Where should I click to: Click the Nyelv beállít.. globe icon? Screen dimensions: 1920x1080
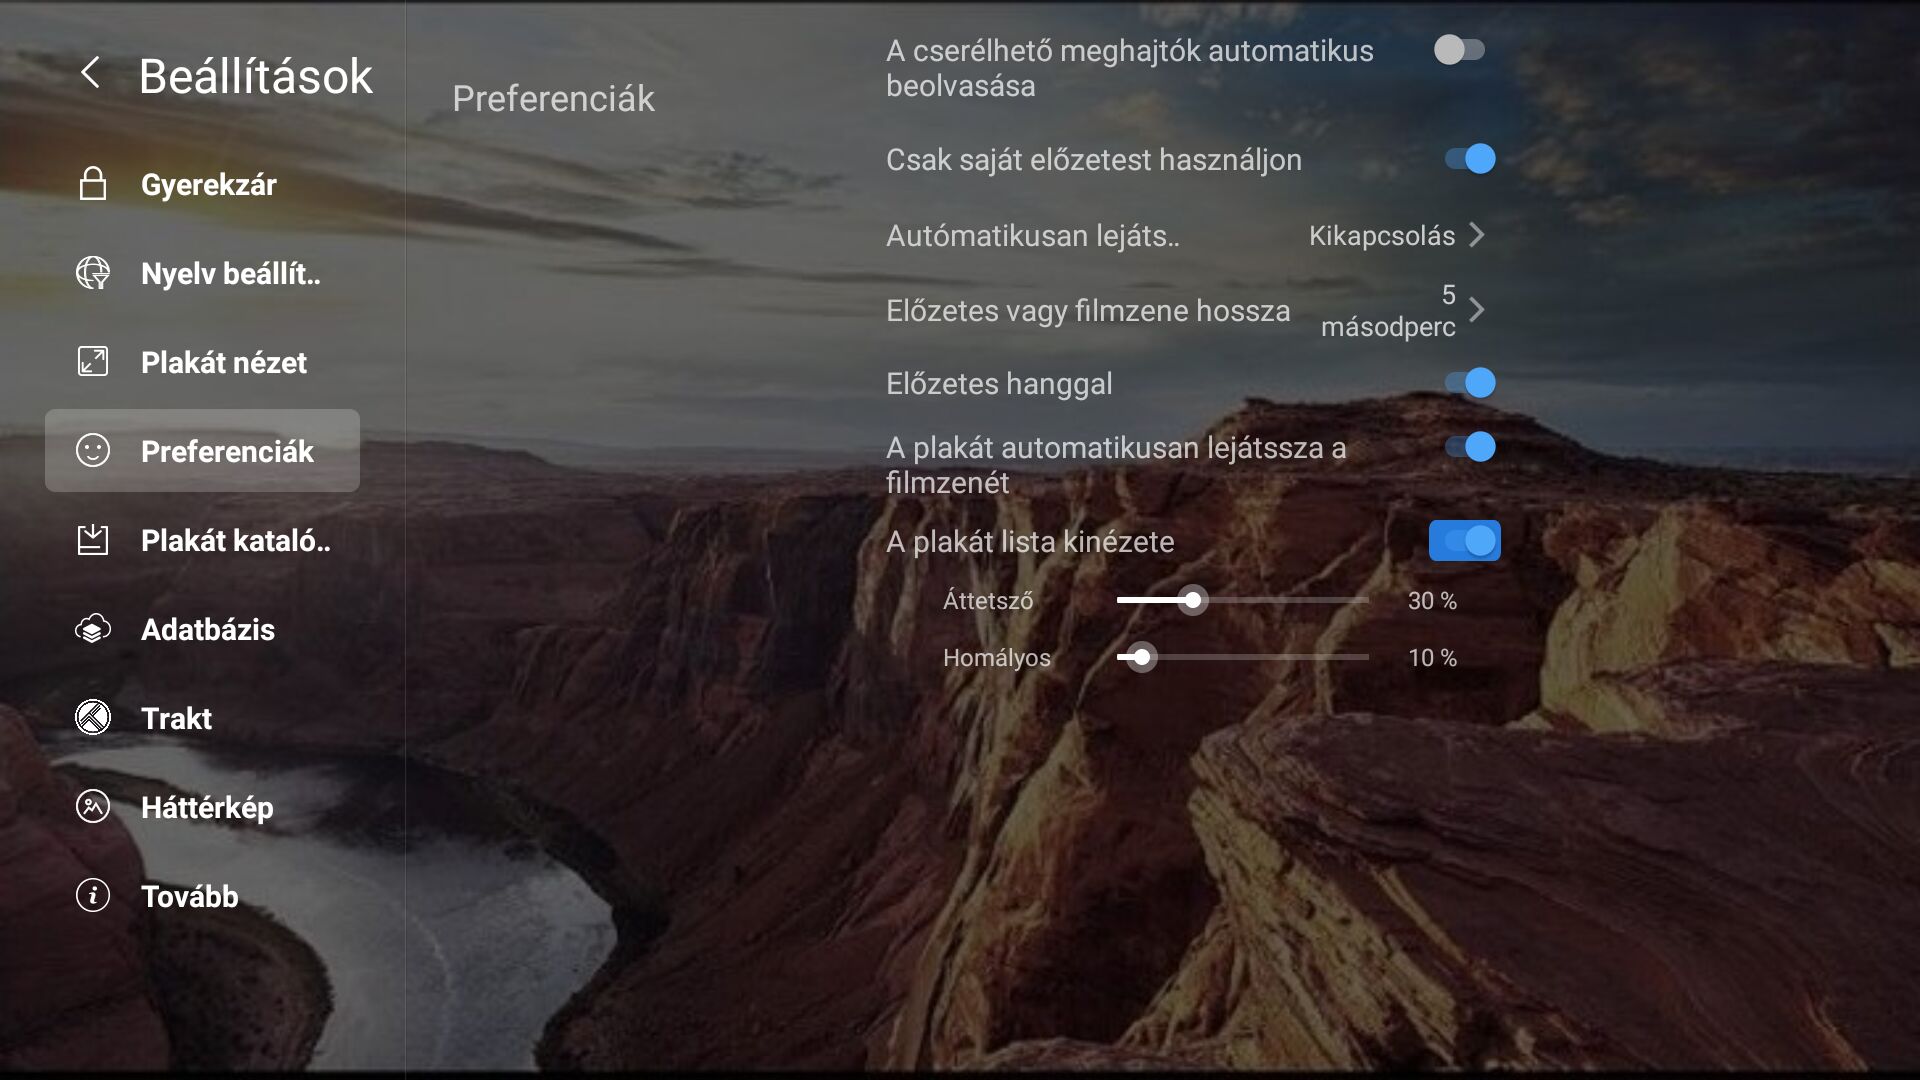(93, 273)
